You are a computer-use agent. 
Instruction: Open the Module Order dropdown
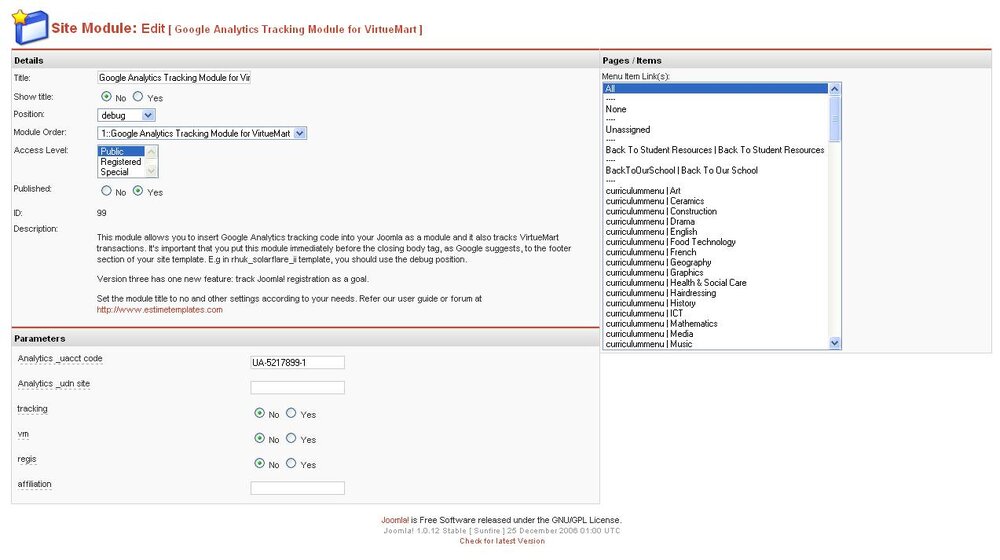click(x=202, y=133)
